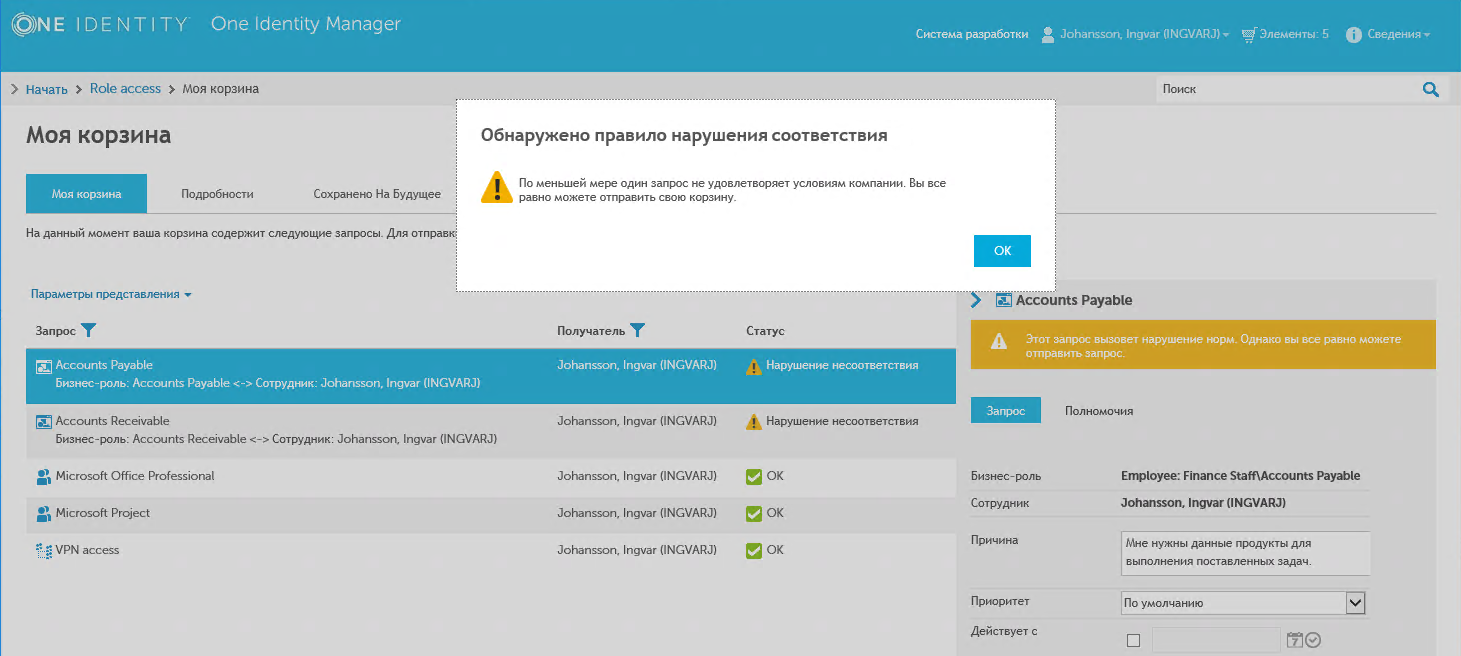Click the role icon in the Accounts Payable details header
This screenshot has height=656, width=1461.
point(1004,300)
